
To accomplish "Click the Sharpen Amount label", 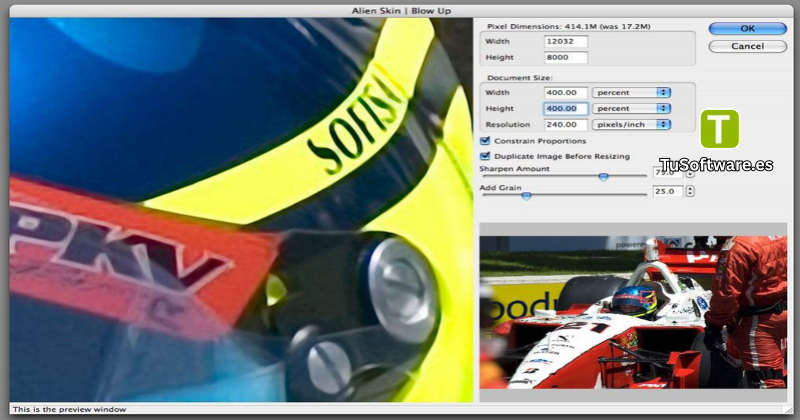I will coord(514,168).
